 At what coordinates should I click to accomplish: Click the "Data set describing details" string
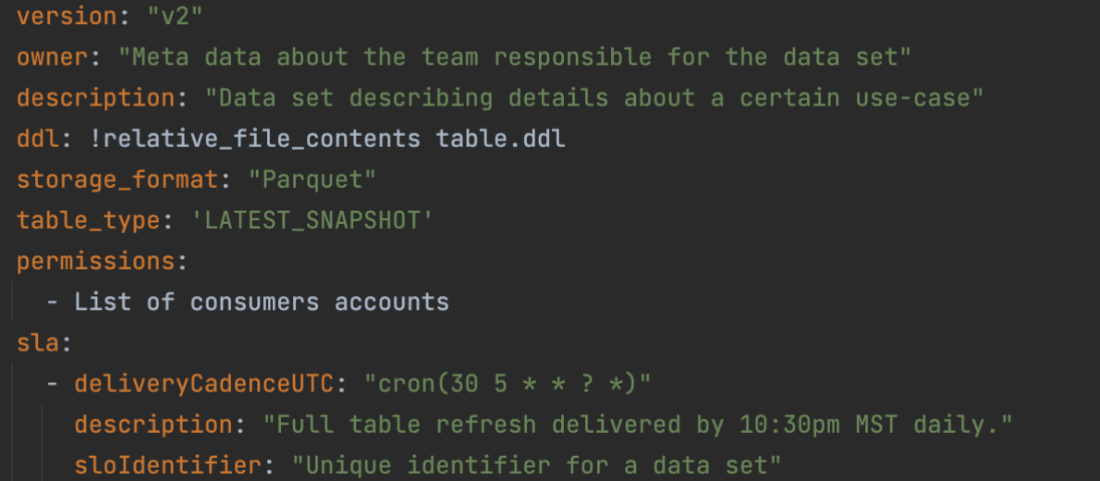pos(594,98)
